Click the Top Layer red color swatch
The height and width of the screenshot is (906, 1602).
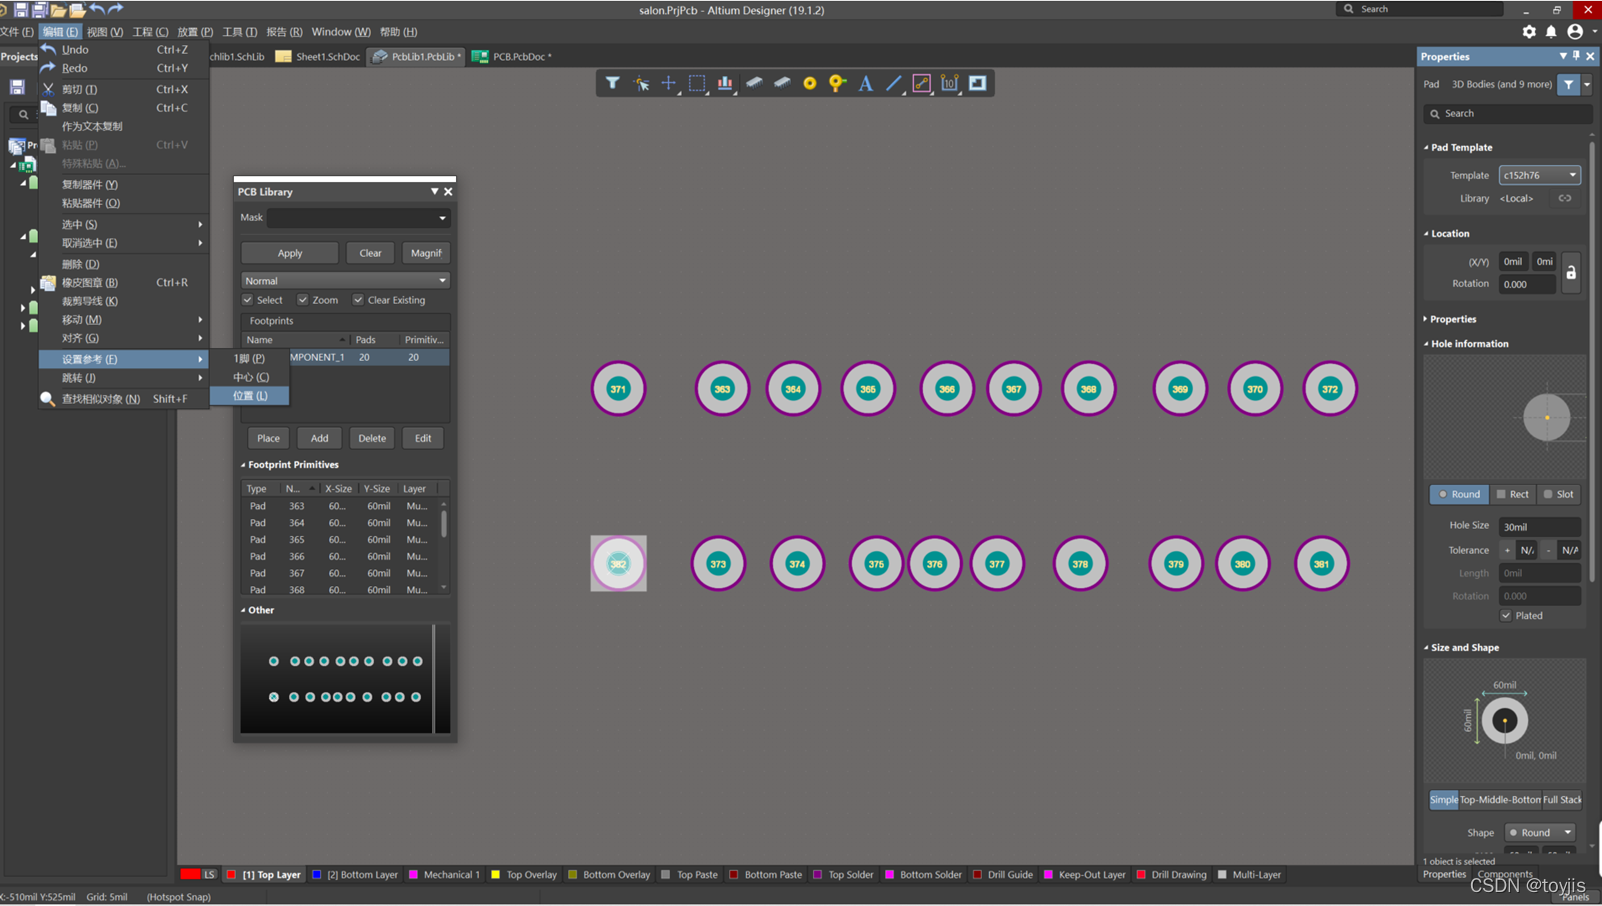(232, 874)
